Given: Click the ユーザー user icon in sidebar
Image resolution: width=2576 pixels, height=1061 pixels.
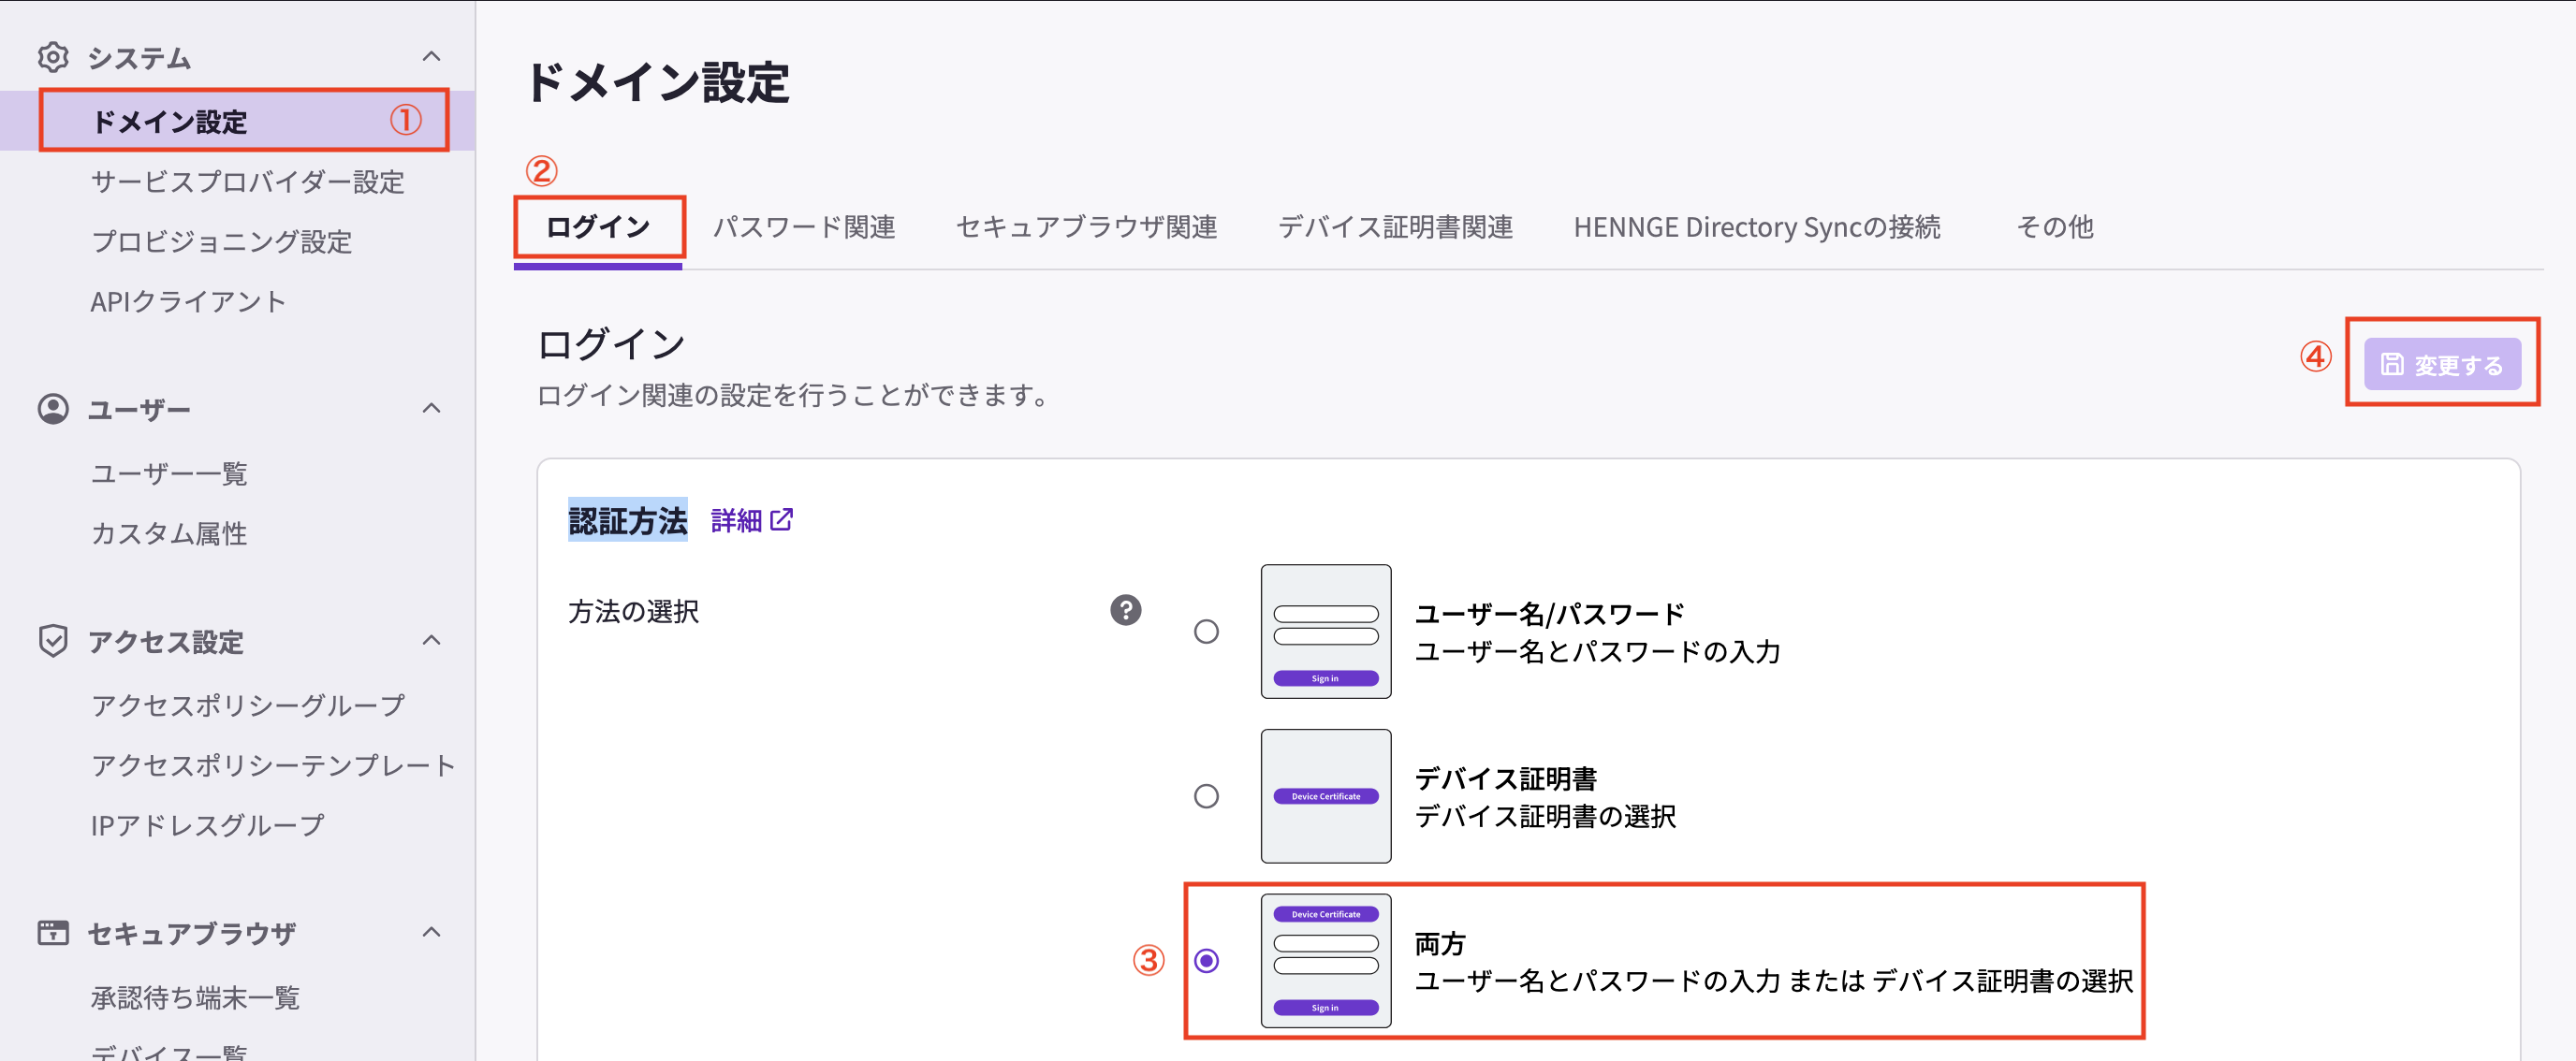Looking at the screenshot, I should pyautogui.click(x=53, y=408).
